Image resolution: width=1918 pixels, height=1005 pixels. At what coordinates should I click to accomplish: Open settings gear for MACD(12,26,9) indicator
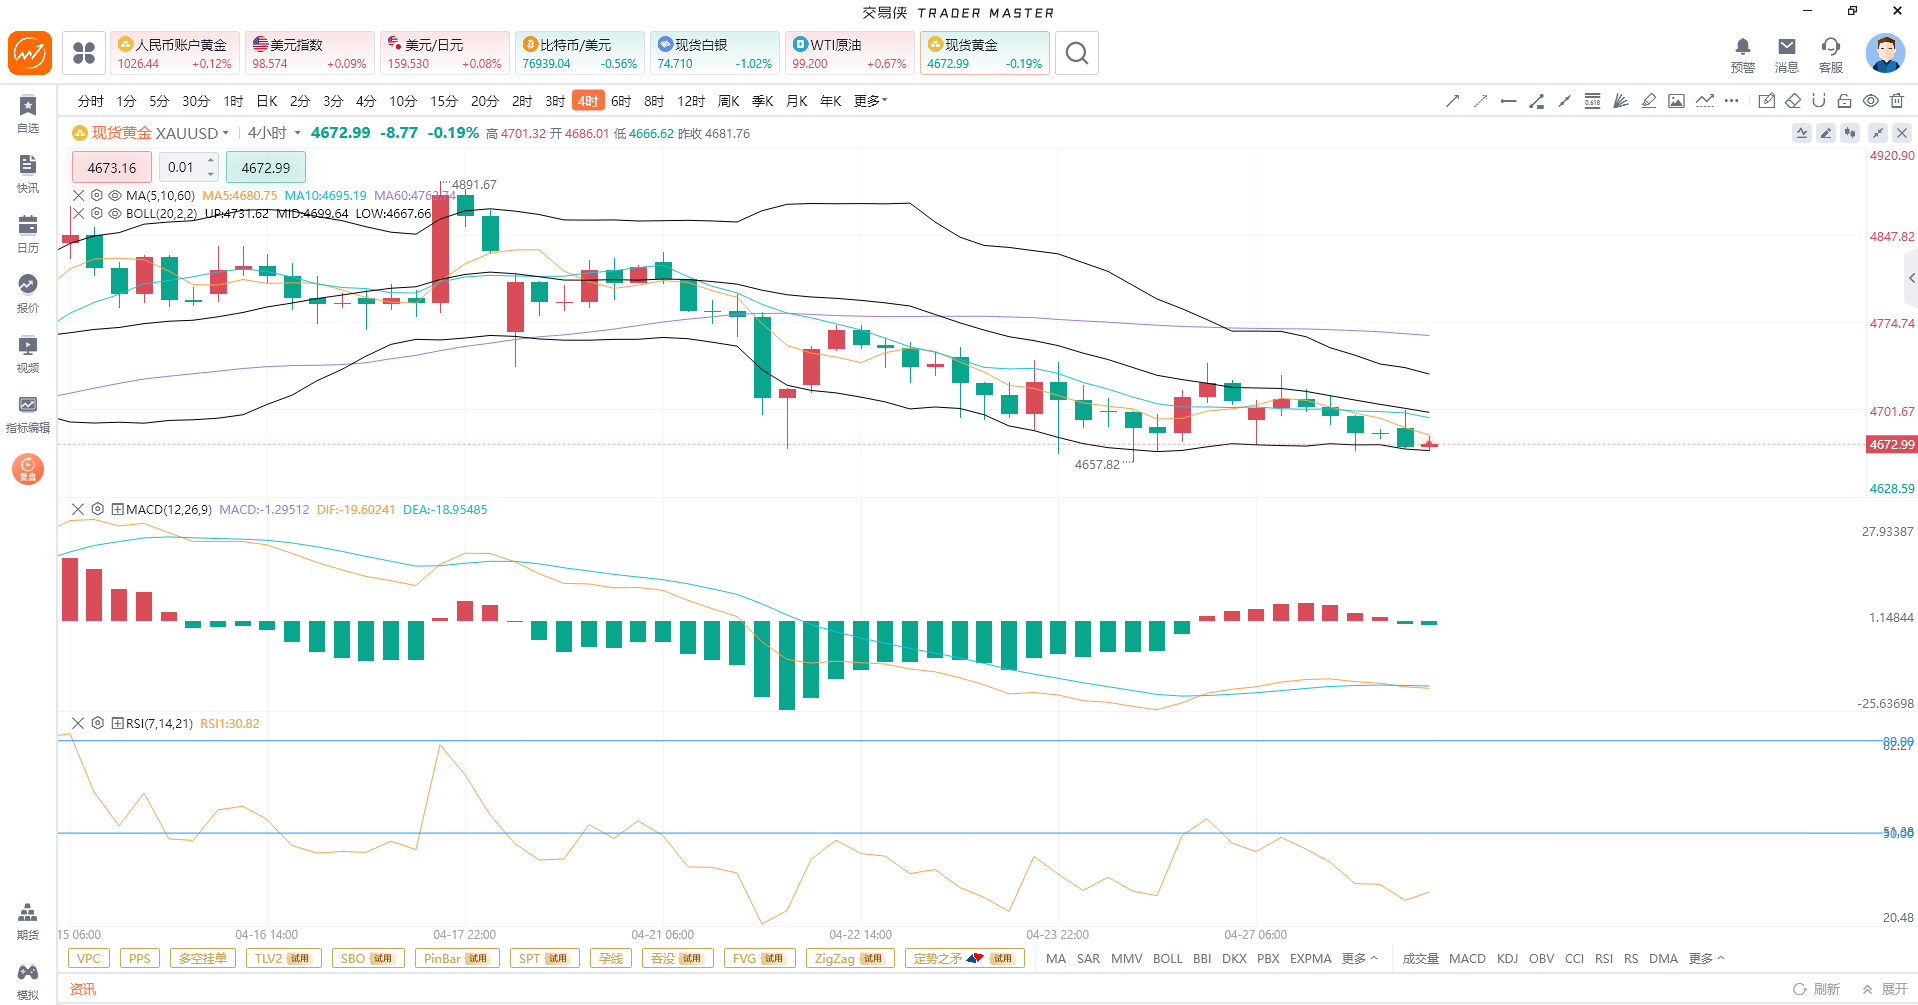[97, 509]
